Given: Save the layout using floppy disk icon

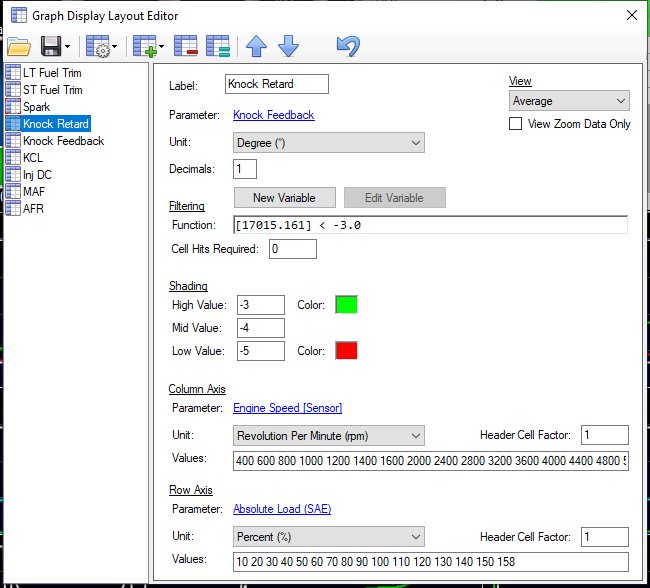Looking at the screenshot, I should pyautogui.click(x=51, y=46).
